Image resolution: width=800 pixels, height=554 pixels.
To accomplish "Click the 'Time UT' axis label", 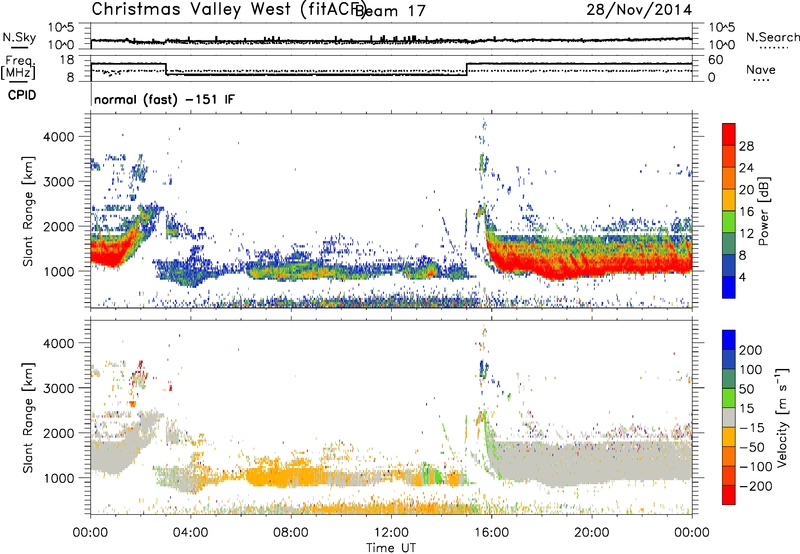I will (391, 547).
